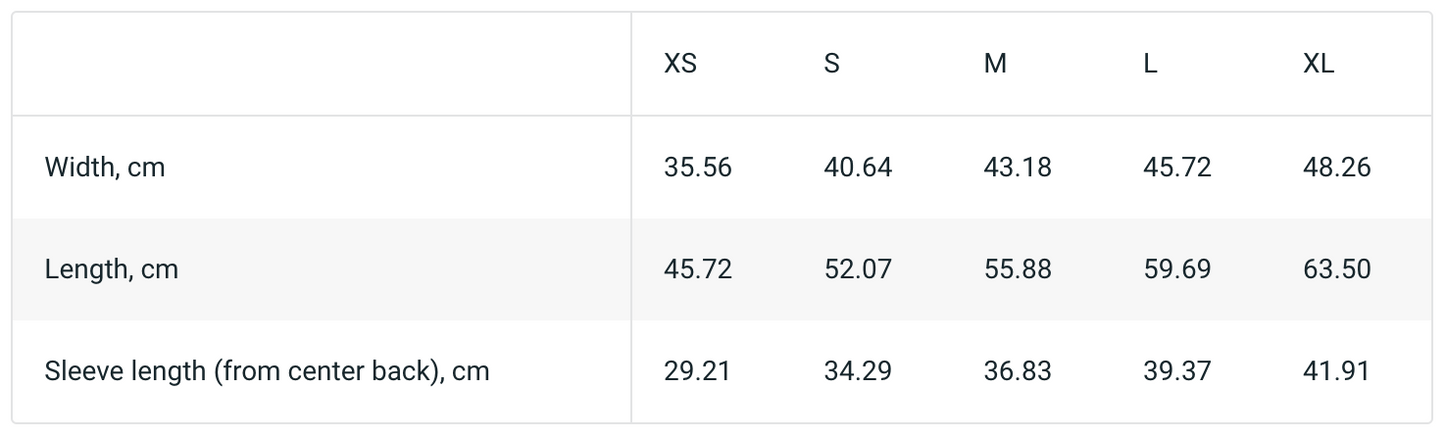The width and height of the screenshot is (1445, 437).
Task: Select the "Length, cm" row label
Action: coord(111,269)
